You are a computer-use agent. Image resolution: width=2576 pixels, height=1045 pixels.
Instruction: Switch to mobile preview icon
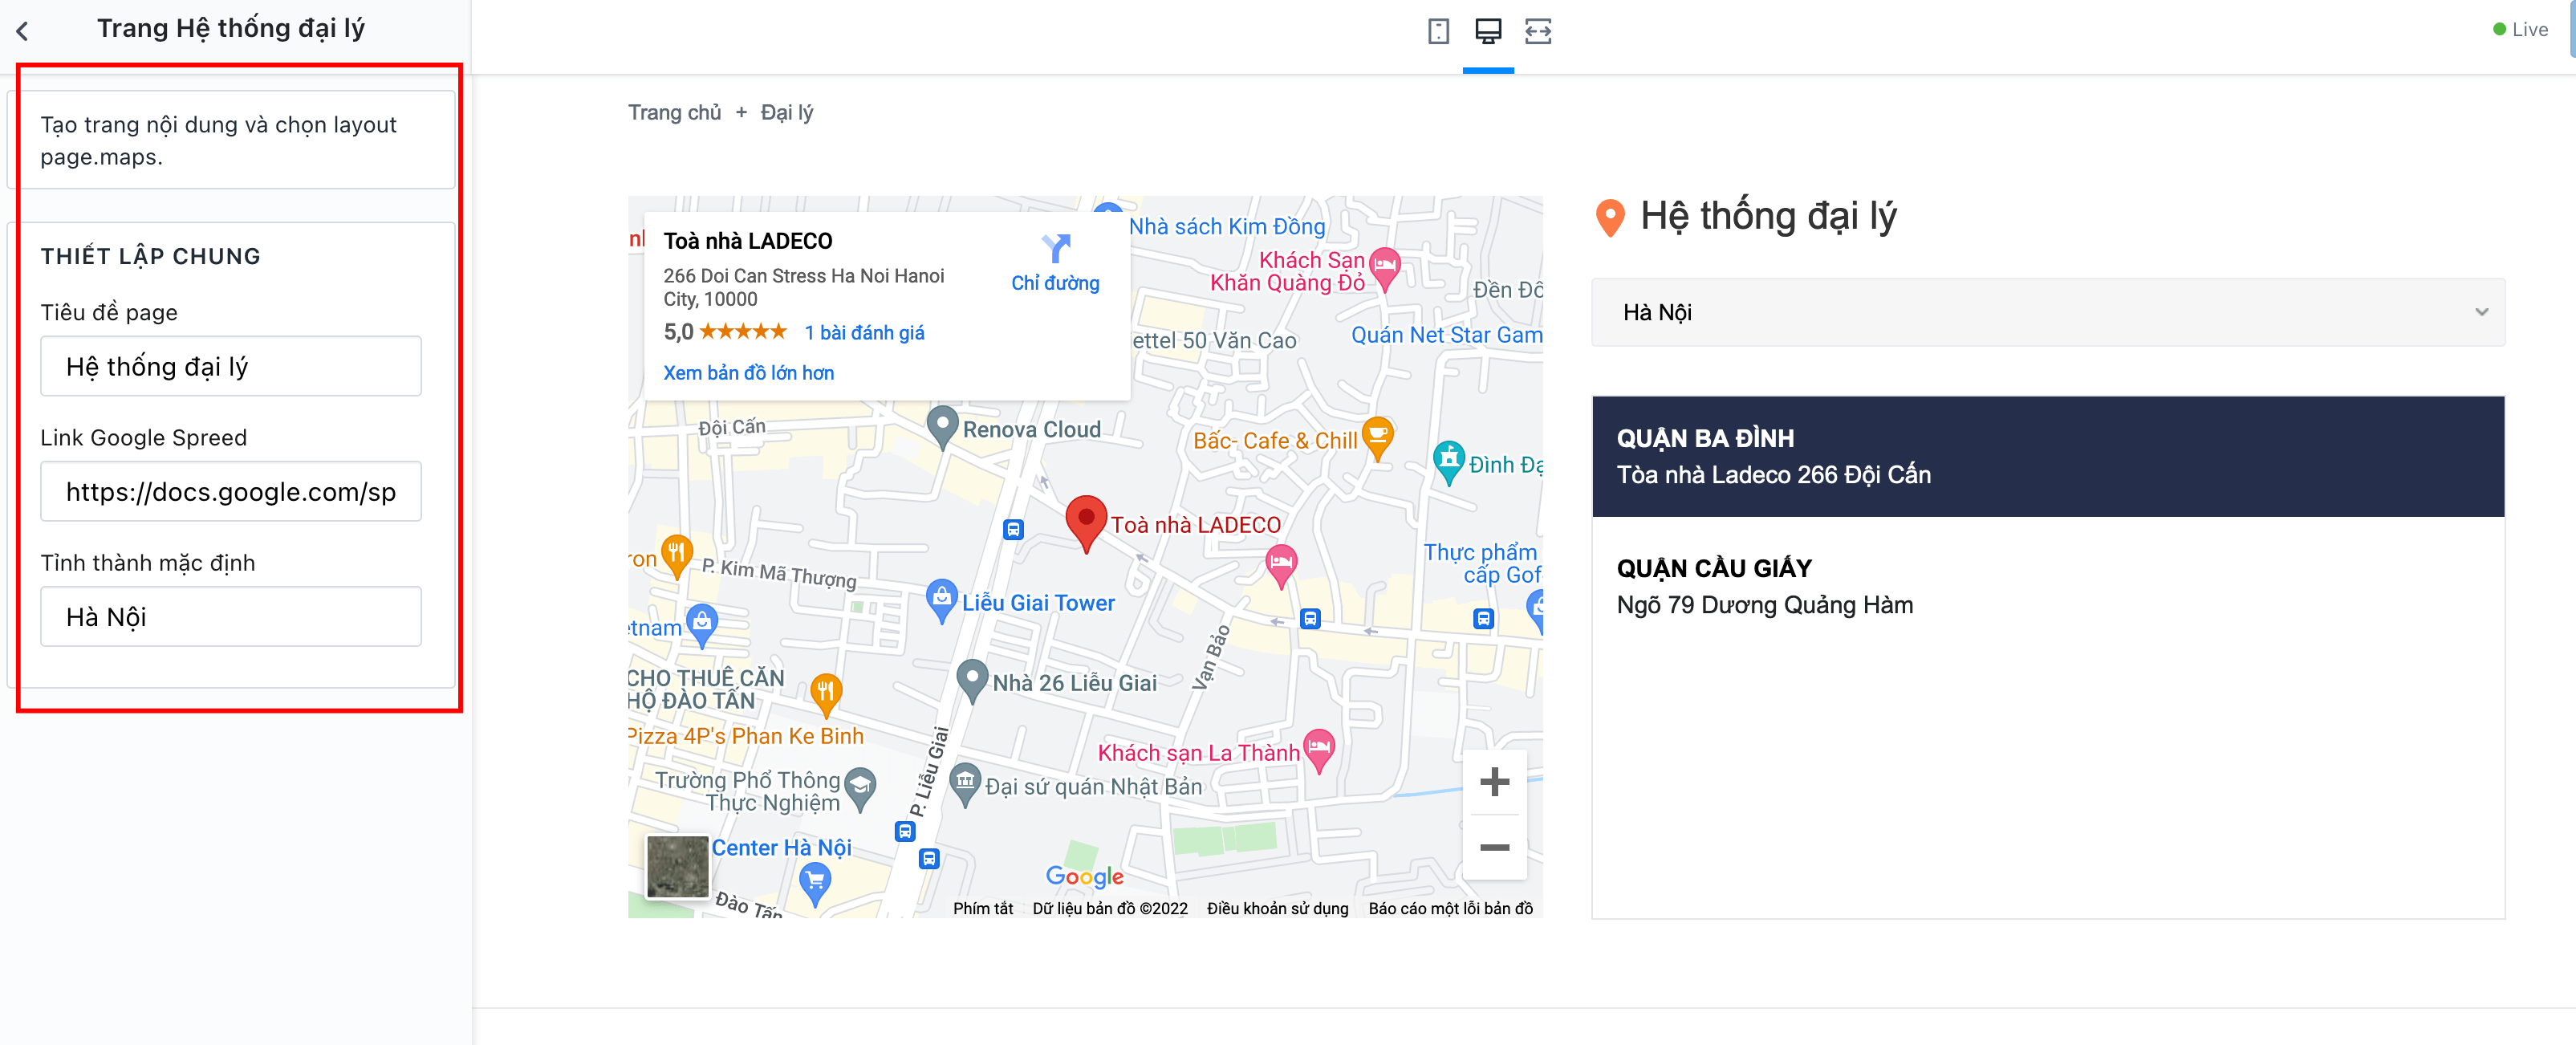point(1438,31)
